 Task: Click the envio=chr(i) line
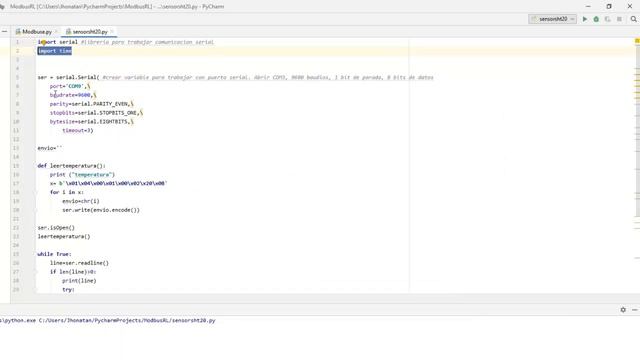coord(81,201)
